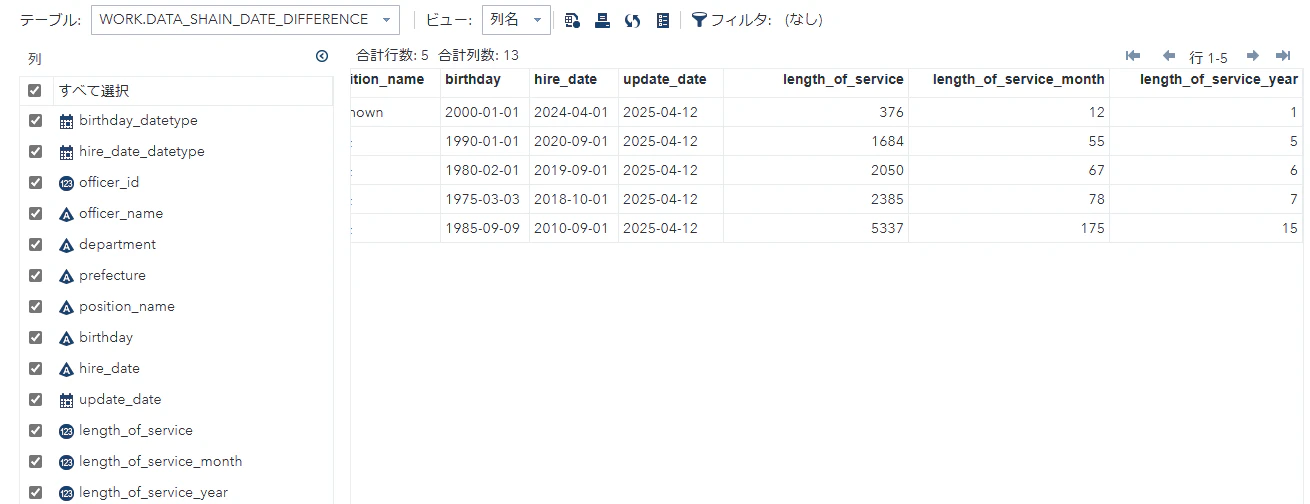Click character icon beside prefecture
This screenshot has height=504, width=1310.
(67, 276)
